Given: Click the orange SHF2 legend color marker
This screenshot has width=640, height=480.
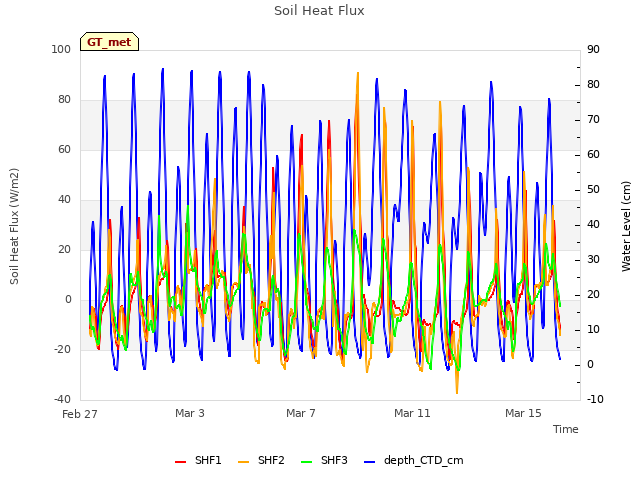Looking at the screenshot, I should [x=243, y=462].
